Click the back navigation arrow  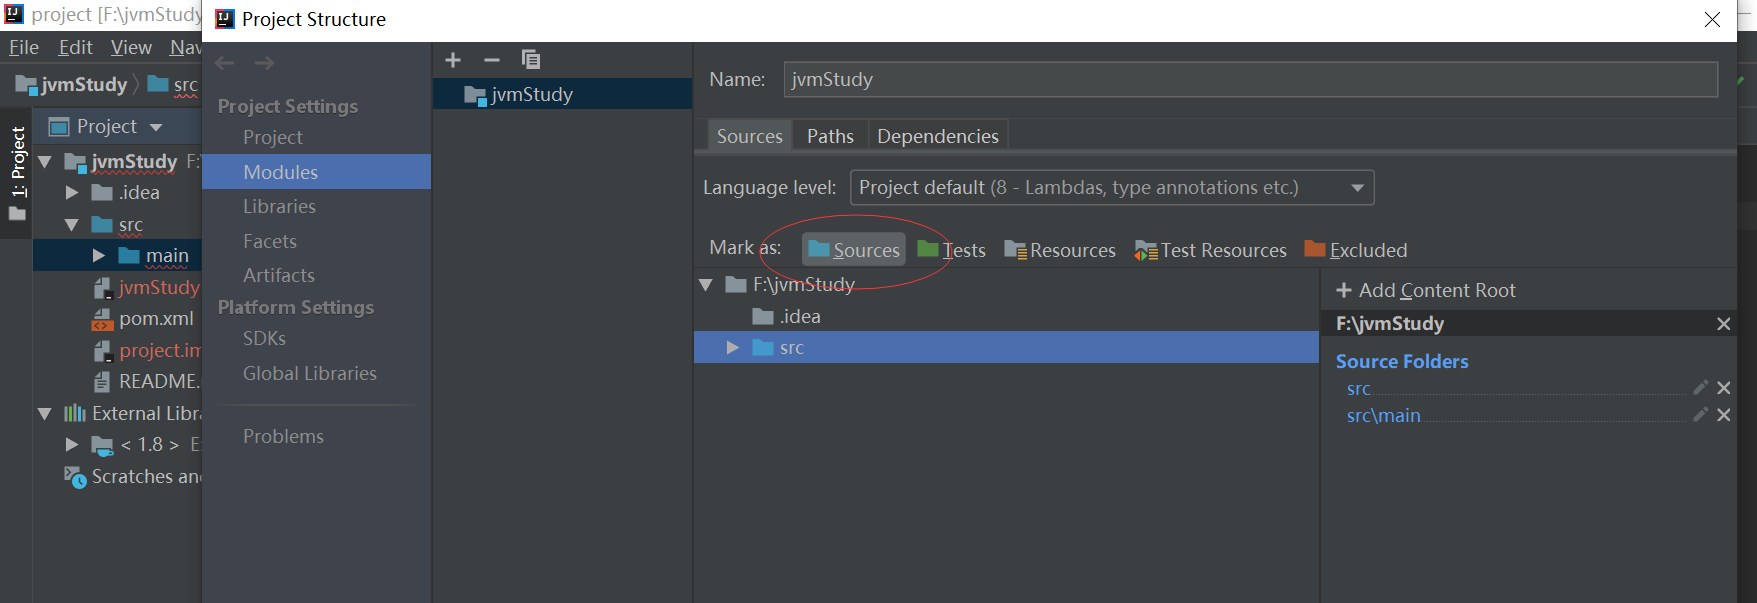225,63
